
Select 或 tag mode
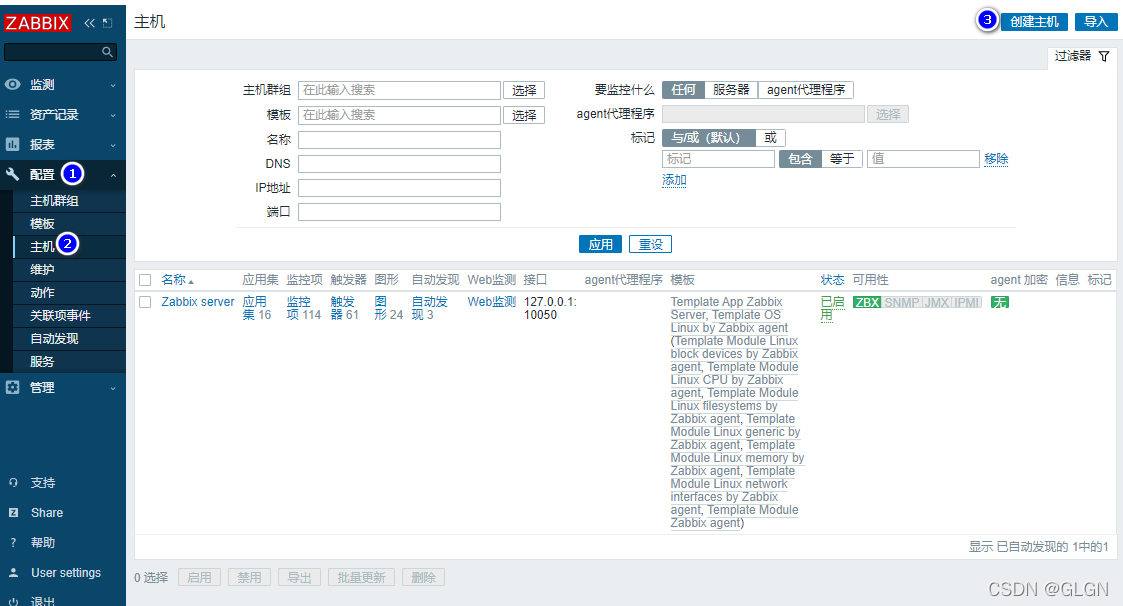coord(771,138)
